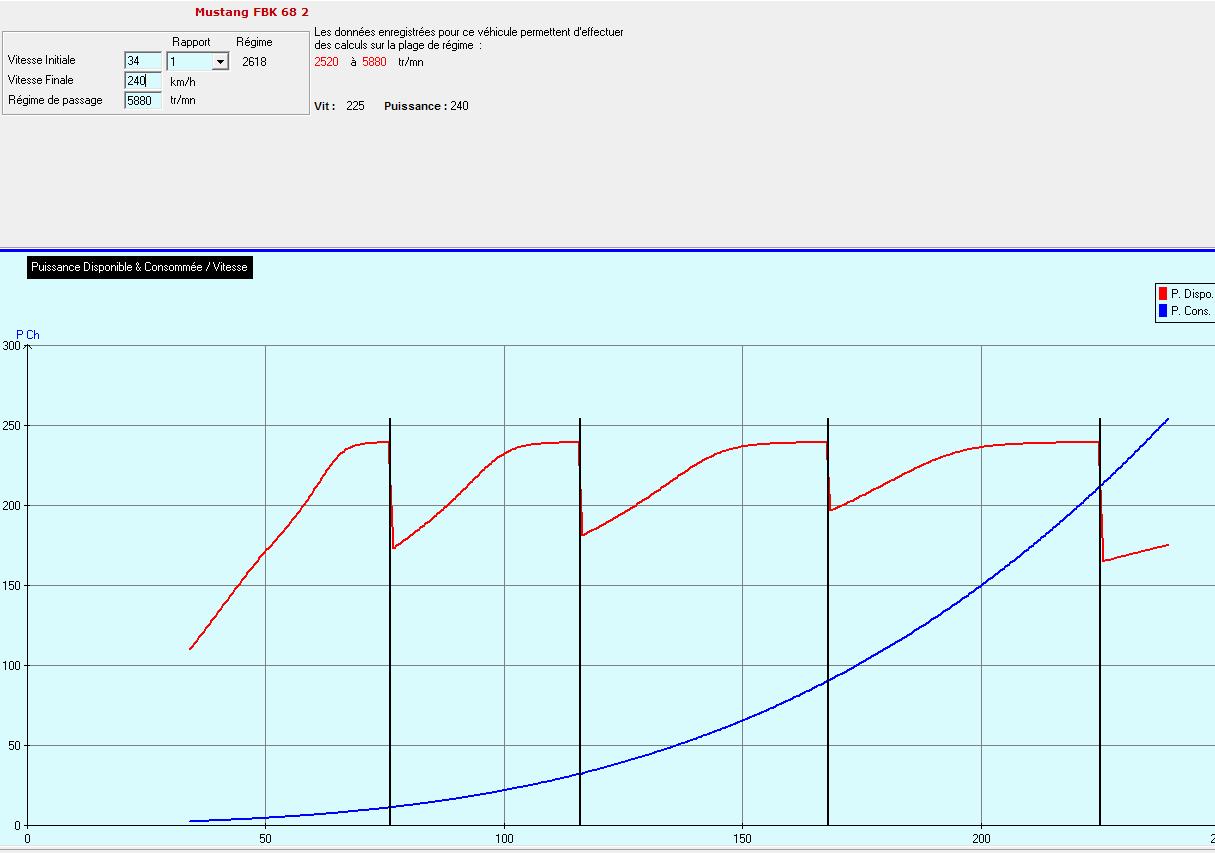Click the Vit : 225 readout
This screenshot has height=853, width=1215.
[339, 106]
